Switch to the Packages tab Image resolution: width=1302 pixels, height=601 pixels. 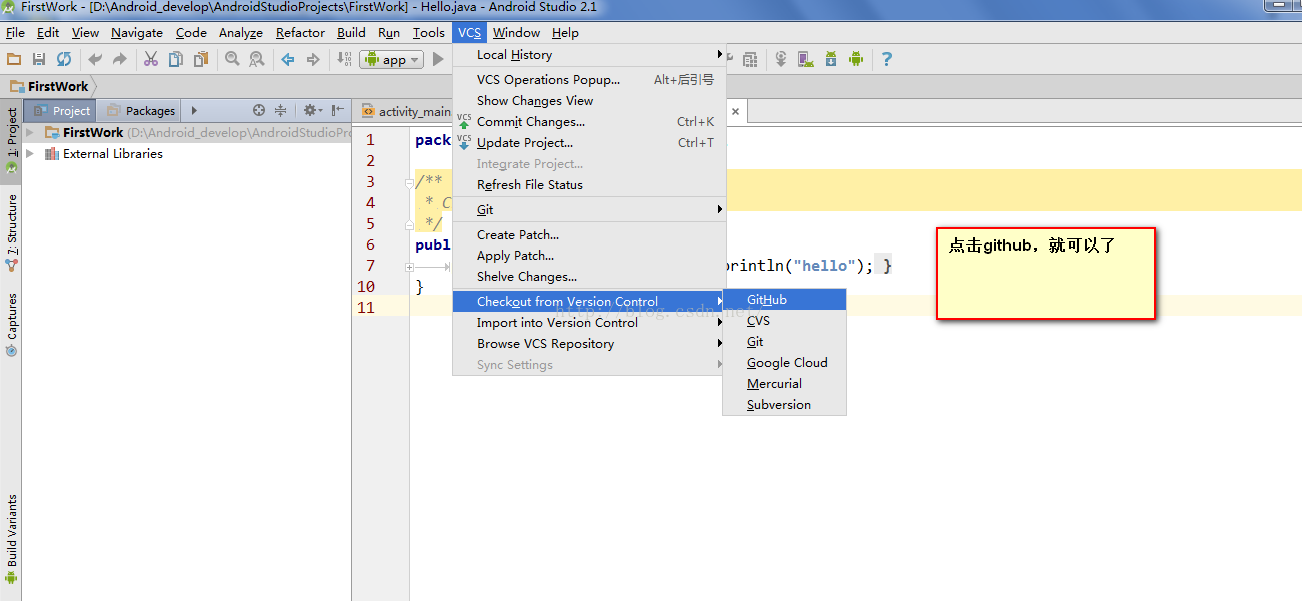coord(141,111)
